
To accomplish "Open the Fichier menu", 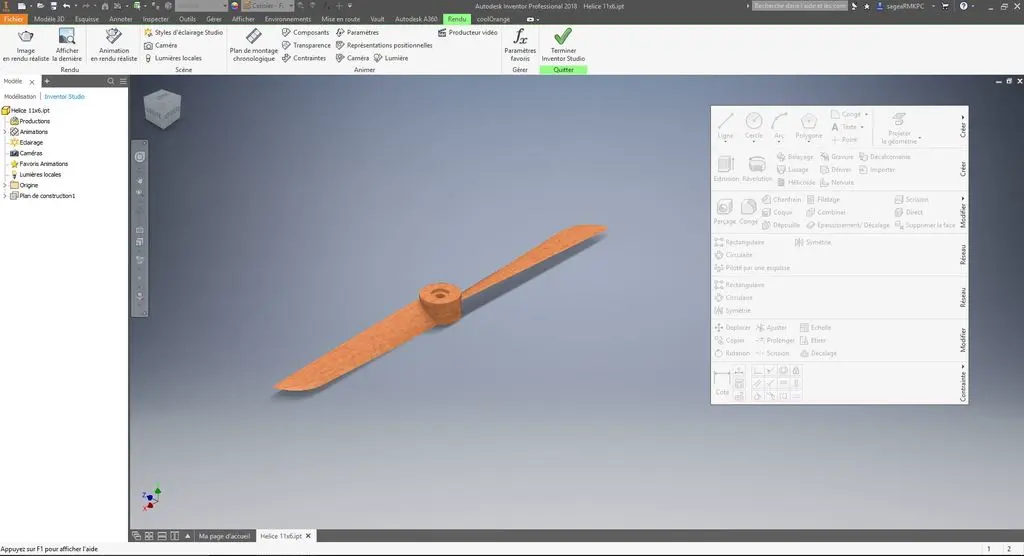I will click(x=13, y=19).
